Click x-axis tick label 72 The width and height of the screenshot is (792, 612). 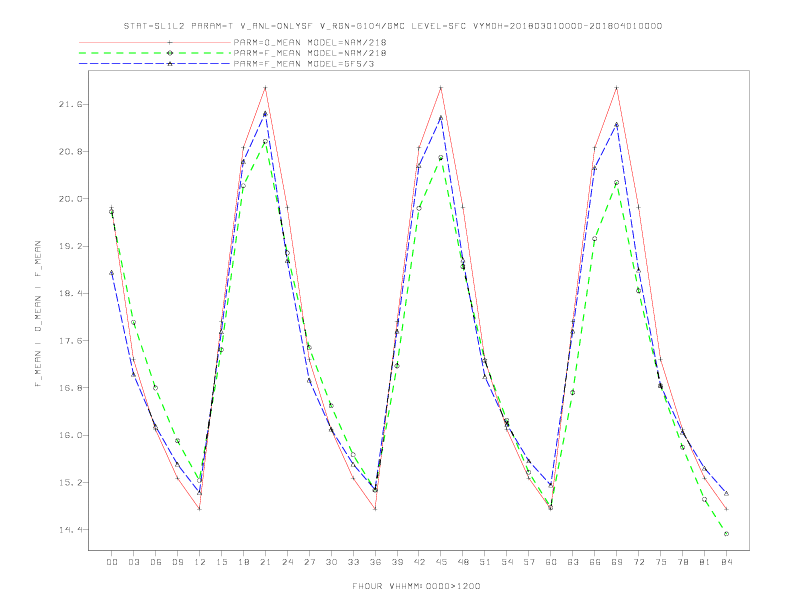tap(638, 562)
